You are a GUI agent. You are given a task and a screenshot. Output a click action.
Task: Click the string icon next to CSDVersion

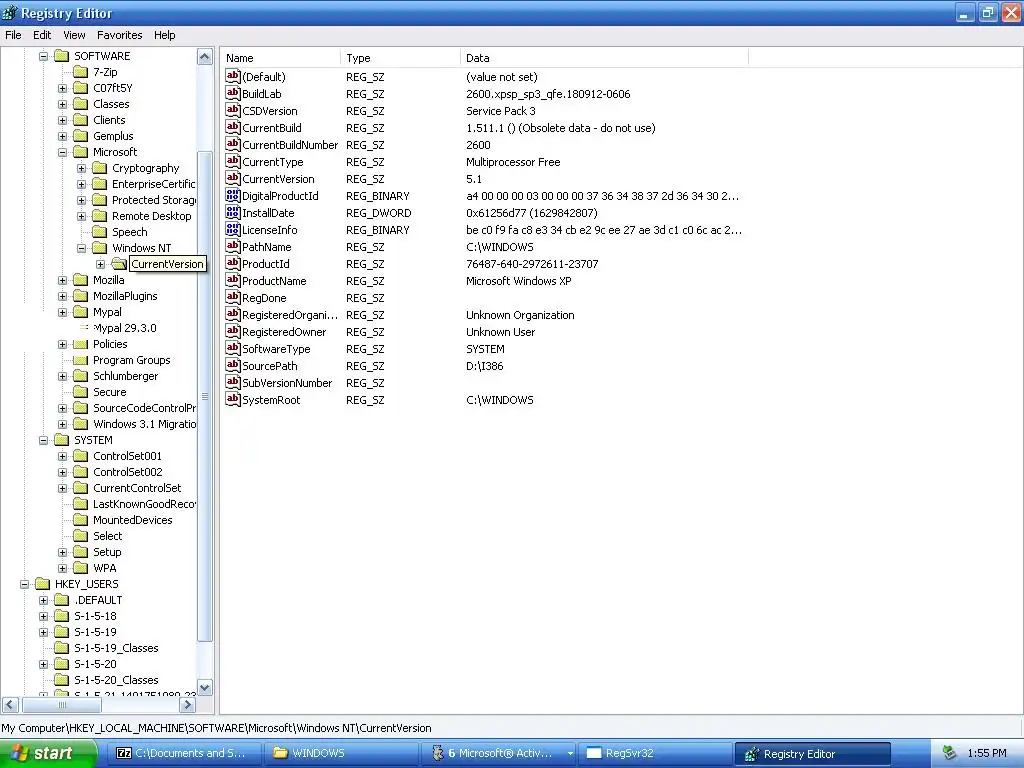(x=232, y=110)
